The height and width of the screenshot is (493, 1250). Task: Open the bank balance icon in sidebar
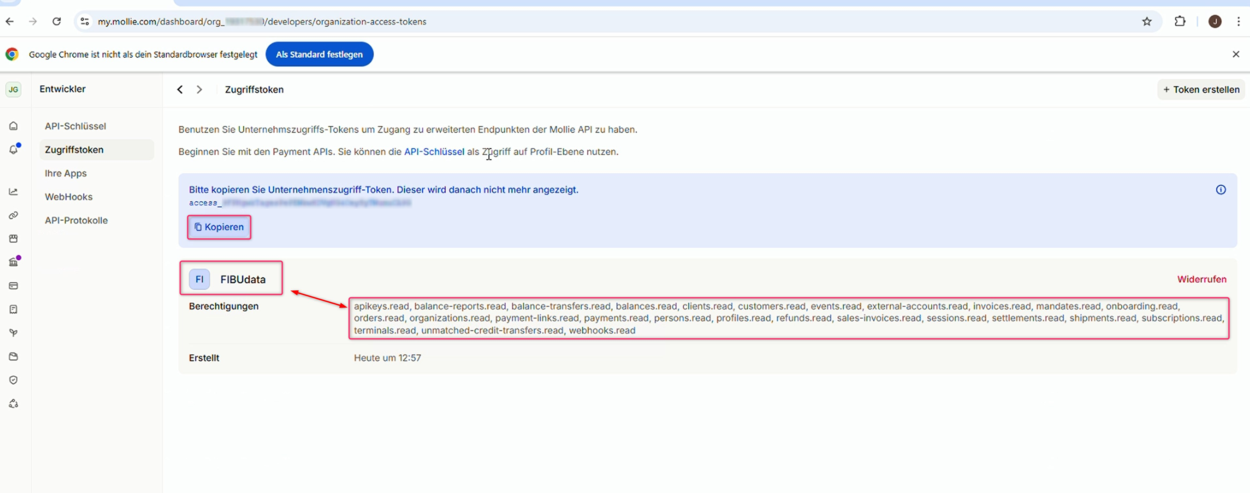click(13, 262)
